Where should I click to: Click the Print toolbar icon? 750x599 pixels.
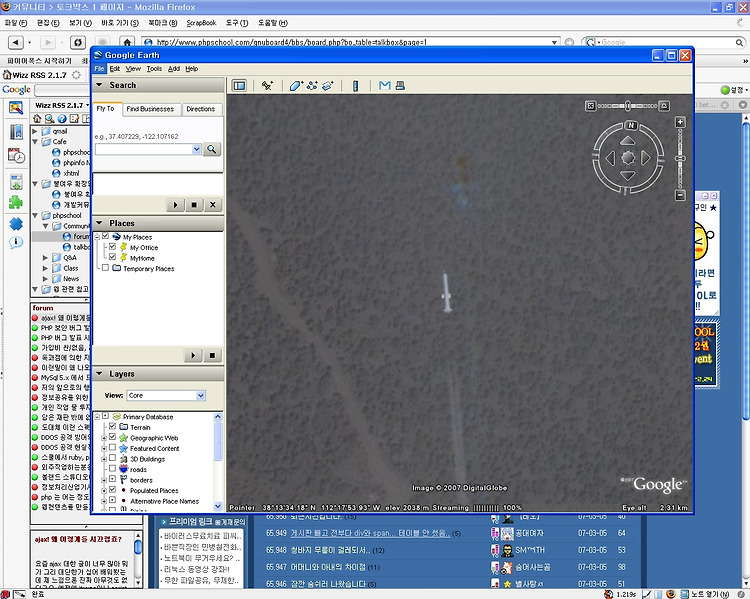(x=400, y=85)
